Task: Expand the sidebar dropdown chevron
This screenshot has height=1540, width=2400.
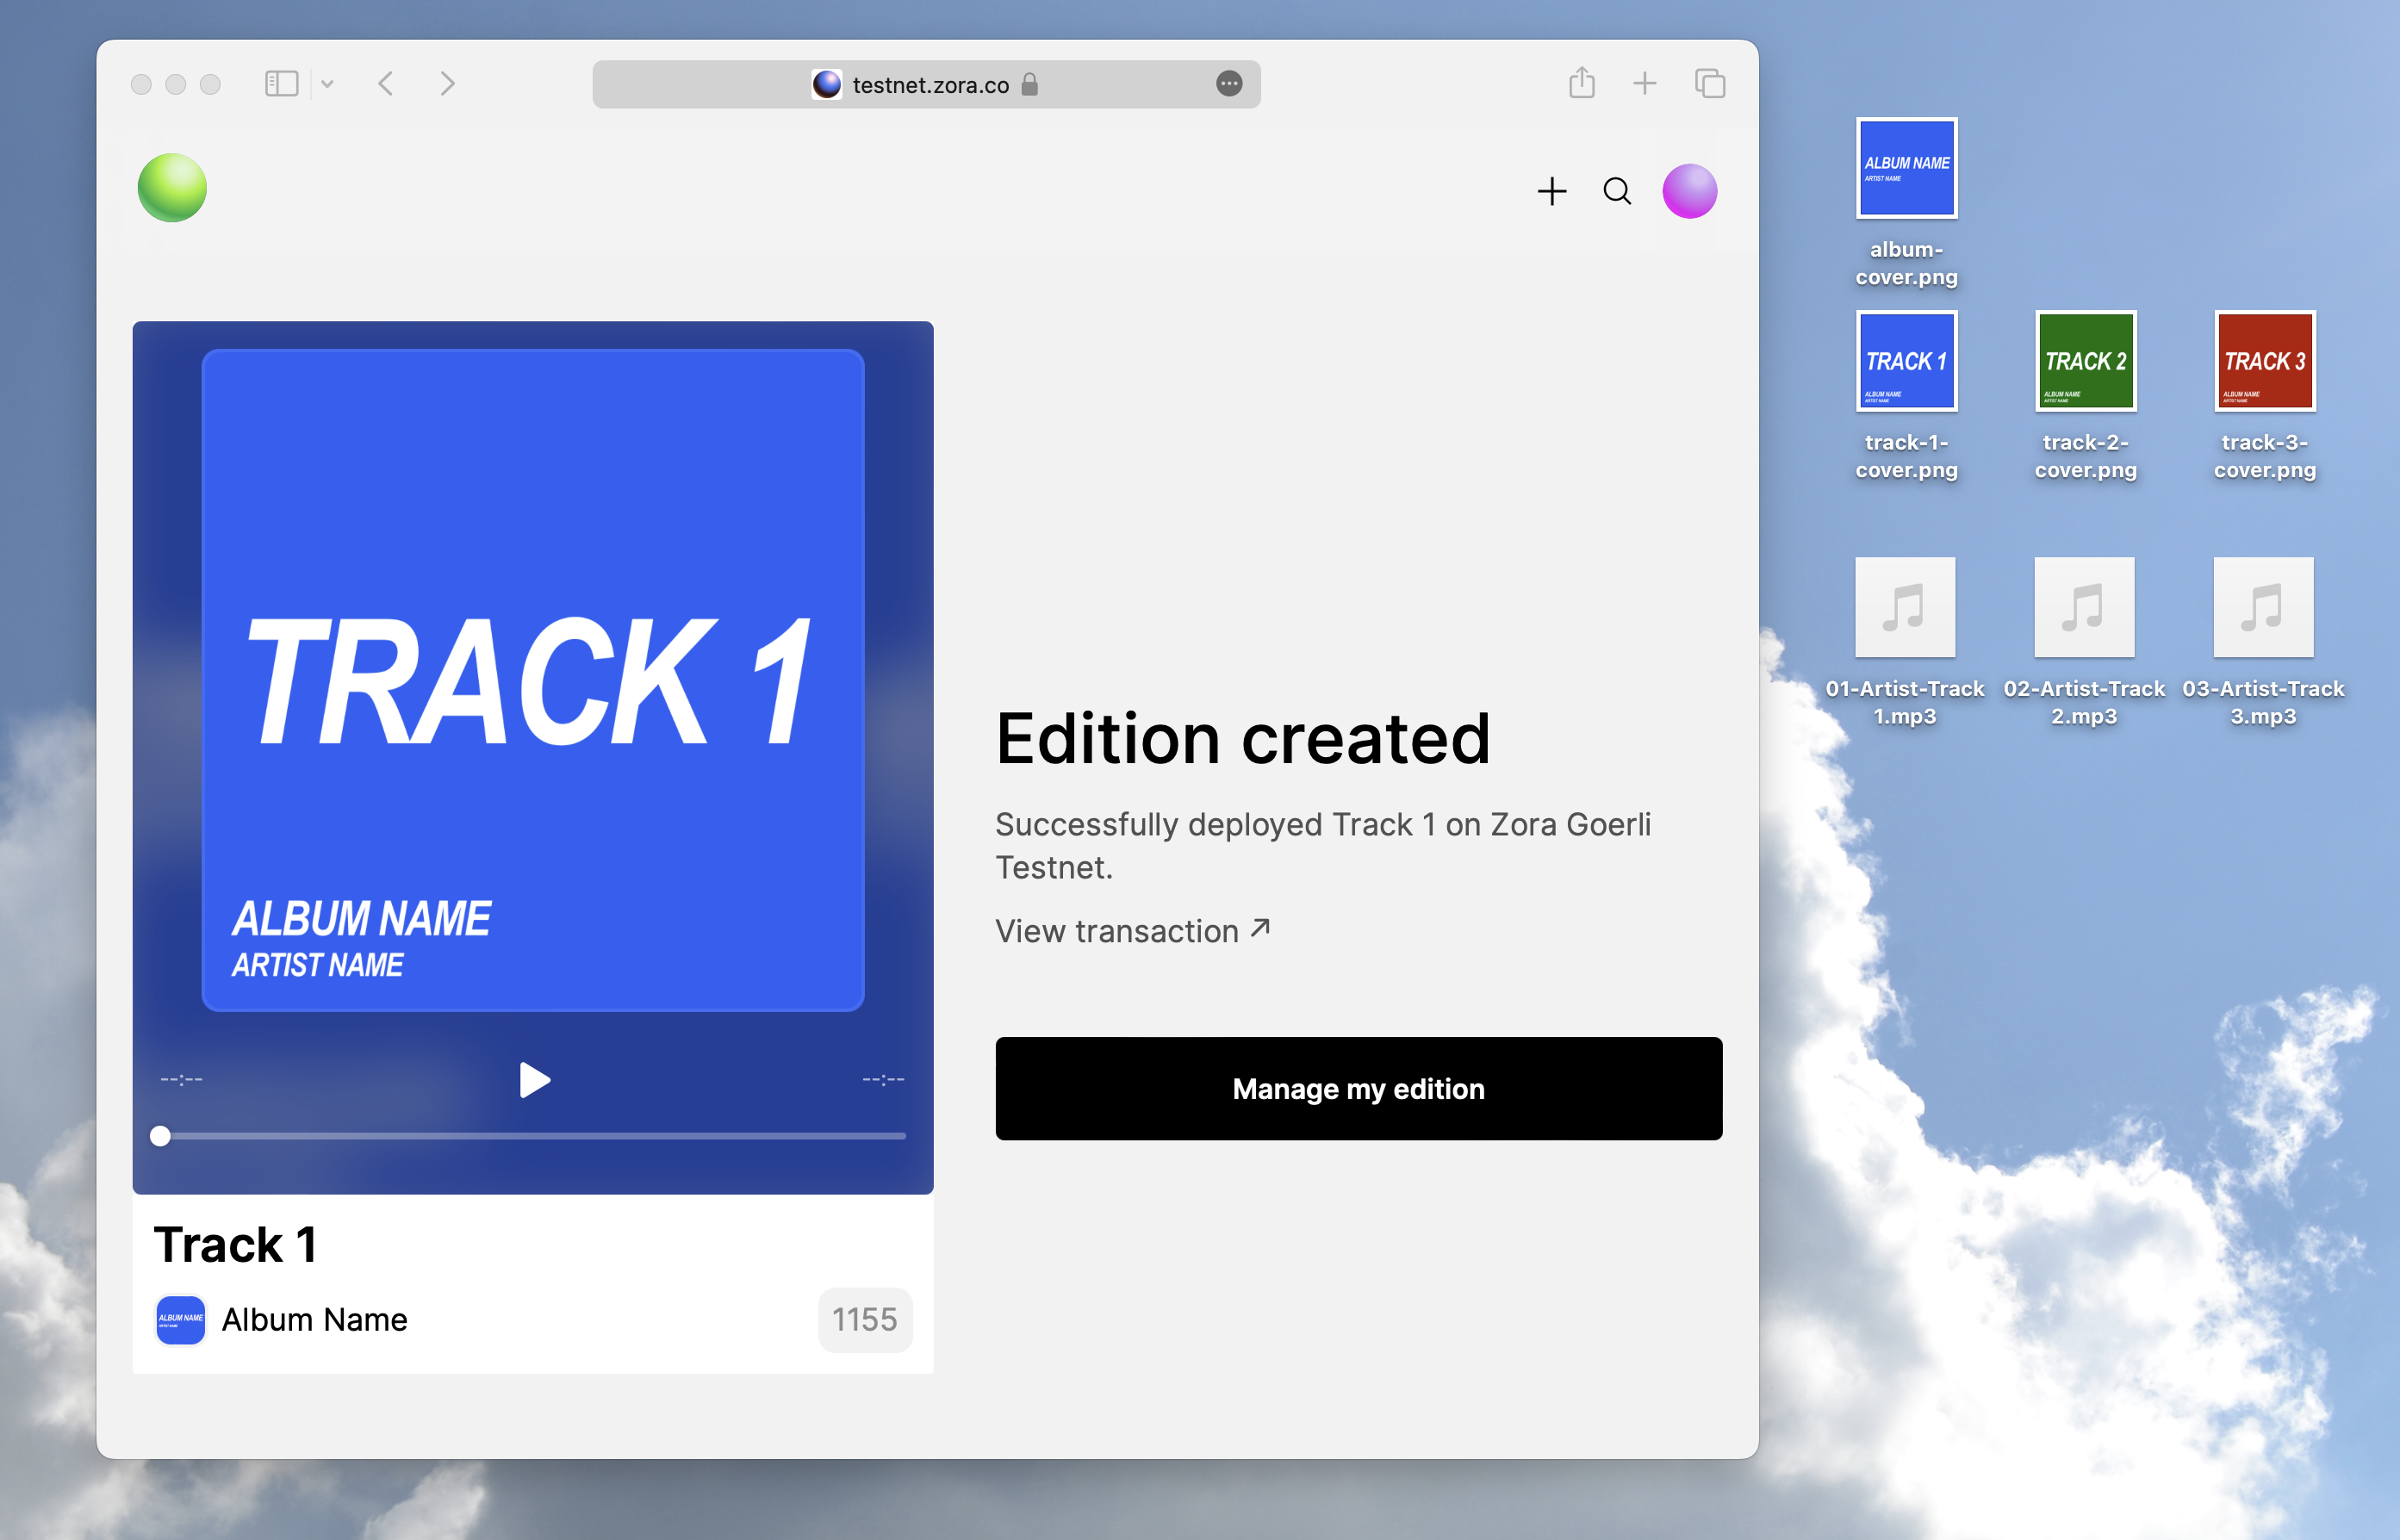Action: tap(327, 84)
